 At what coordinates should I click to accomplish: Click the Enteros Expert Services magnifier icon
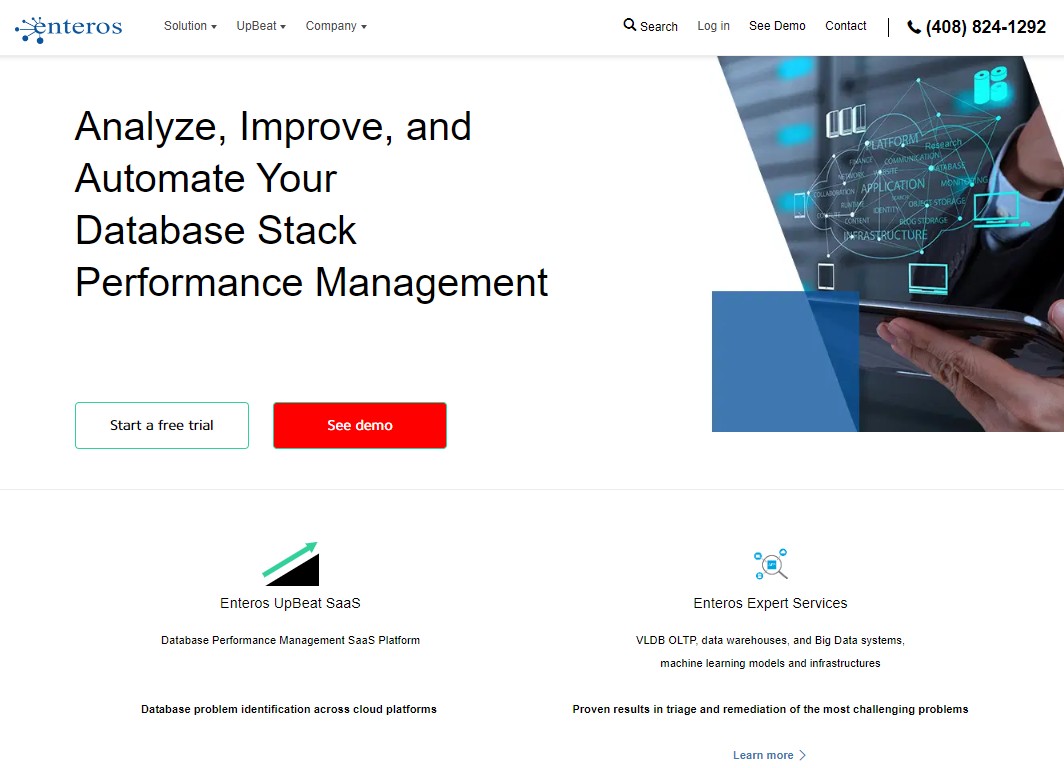click(771, 564)
